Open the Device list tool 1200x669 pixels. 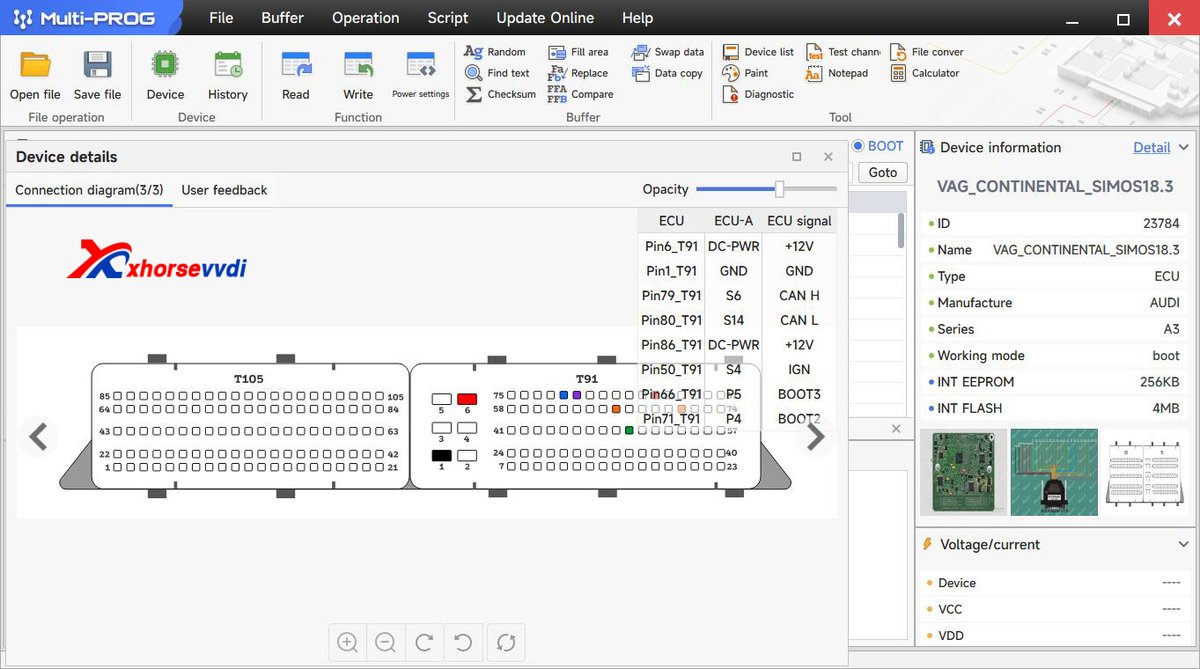point(757,51)
